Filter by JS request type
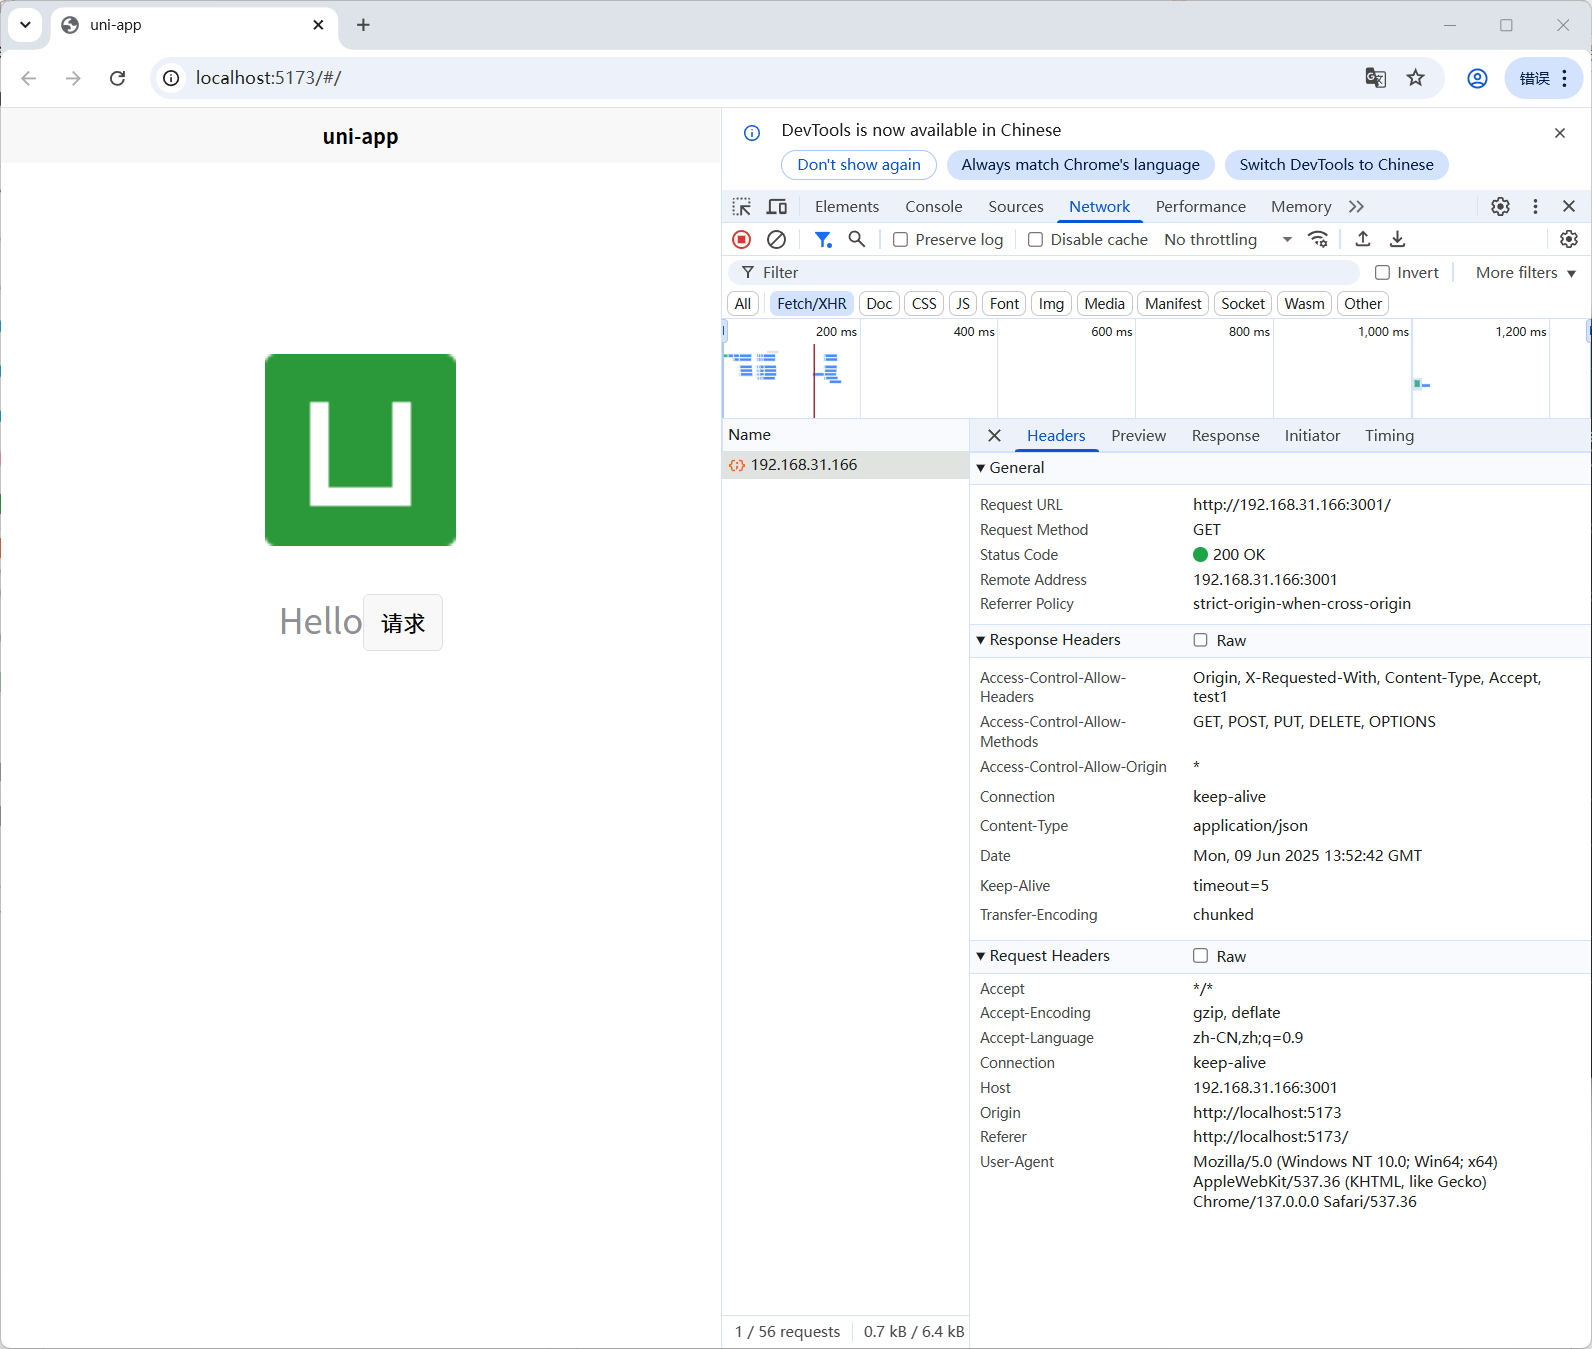Screen dimensions: 1592x1349 [962, 304]
